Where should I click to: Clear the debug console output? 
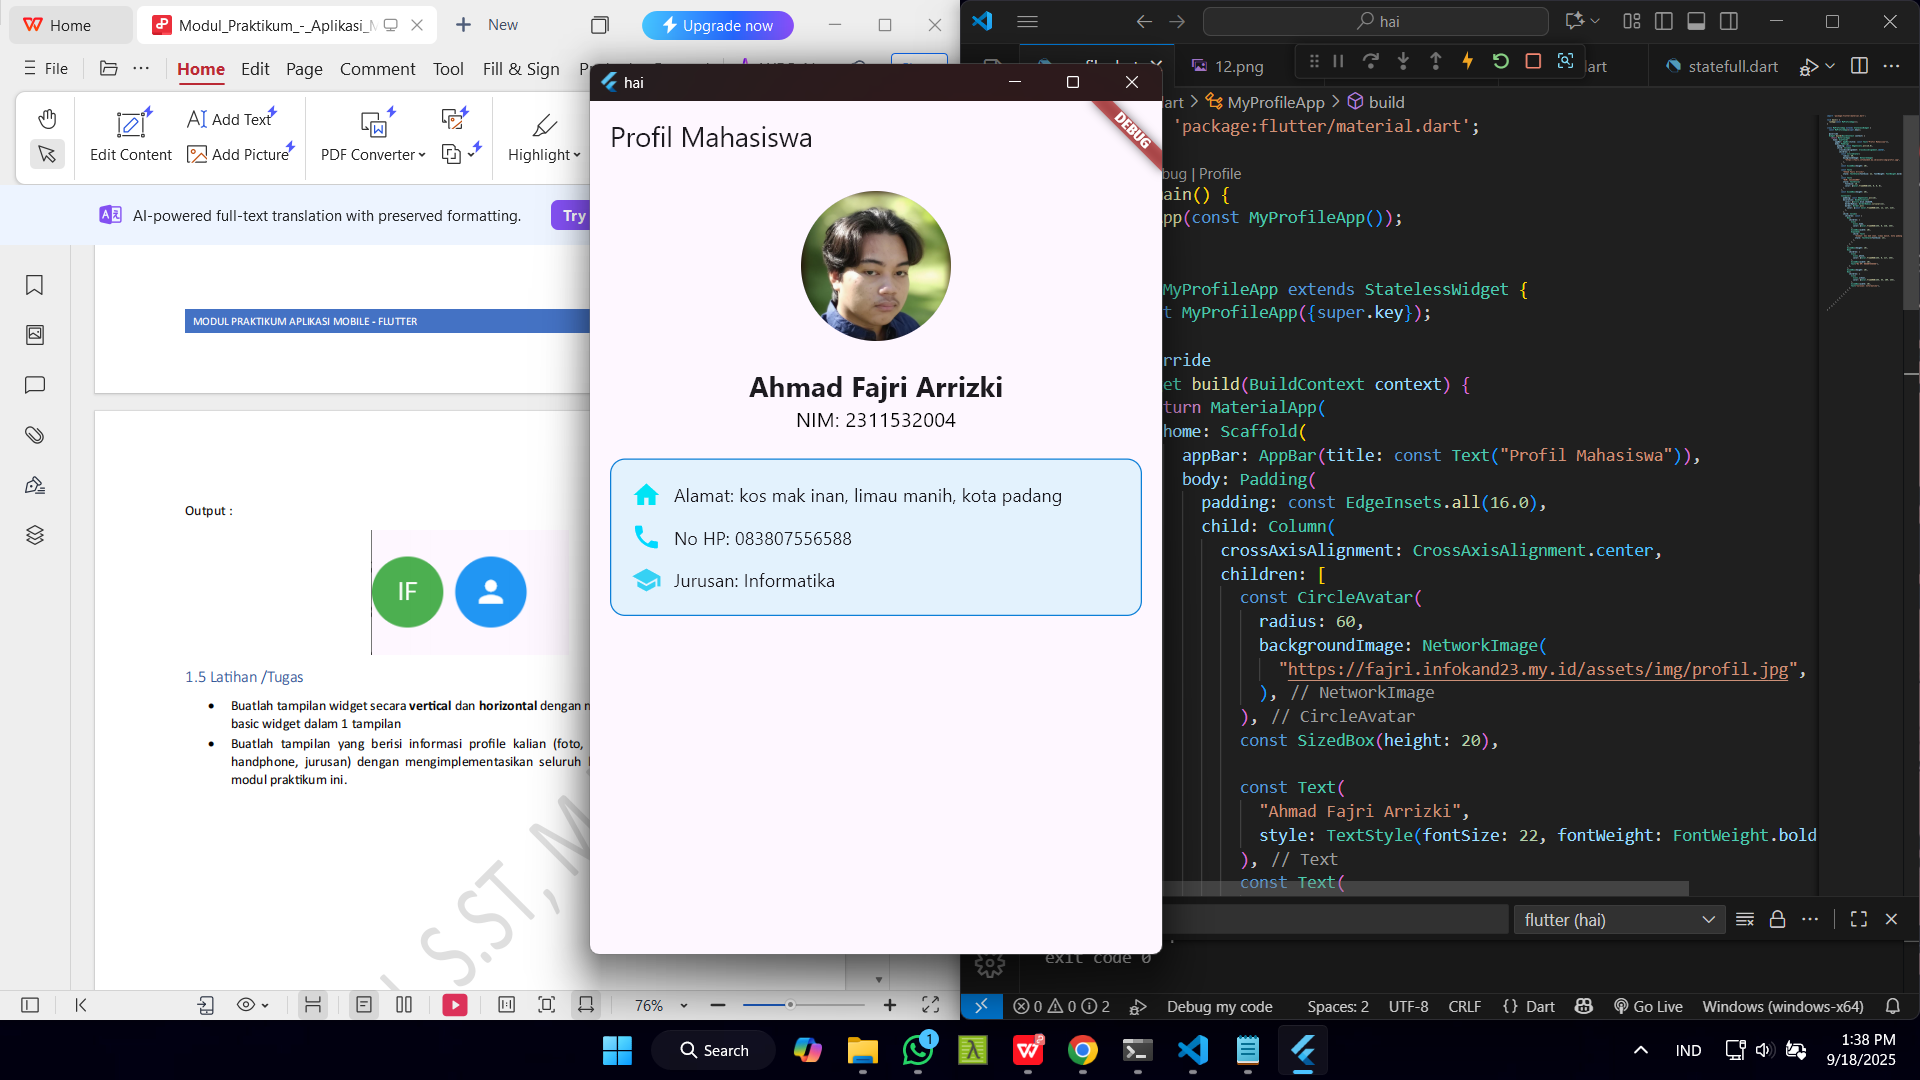(1745, 920)
